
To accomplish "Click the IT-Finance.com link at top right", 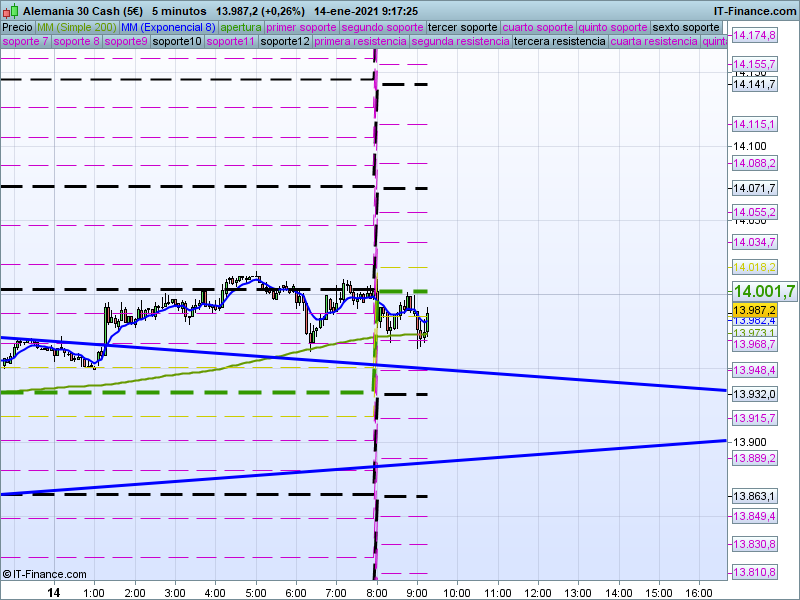I will click(x=757, y=11).
